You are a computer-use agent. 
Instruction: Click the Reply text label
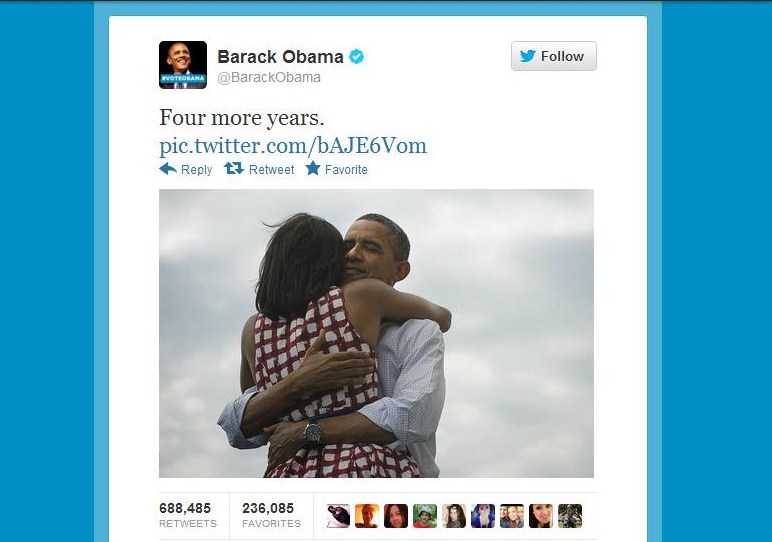coord(196,170)
